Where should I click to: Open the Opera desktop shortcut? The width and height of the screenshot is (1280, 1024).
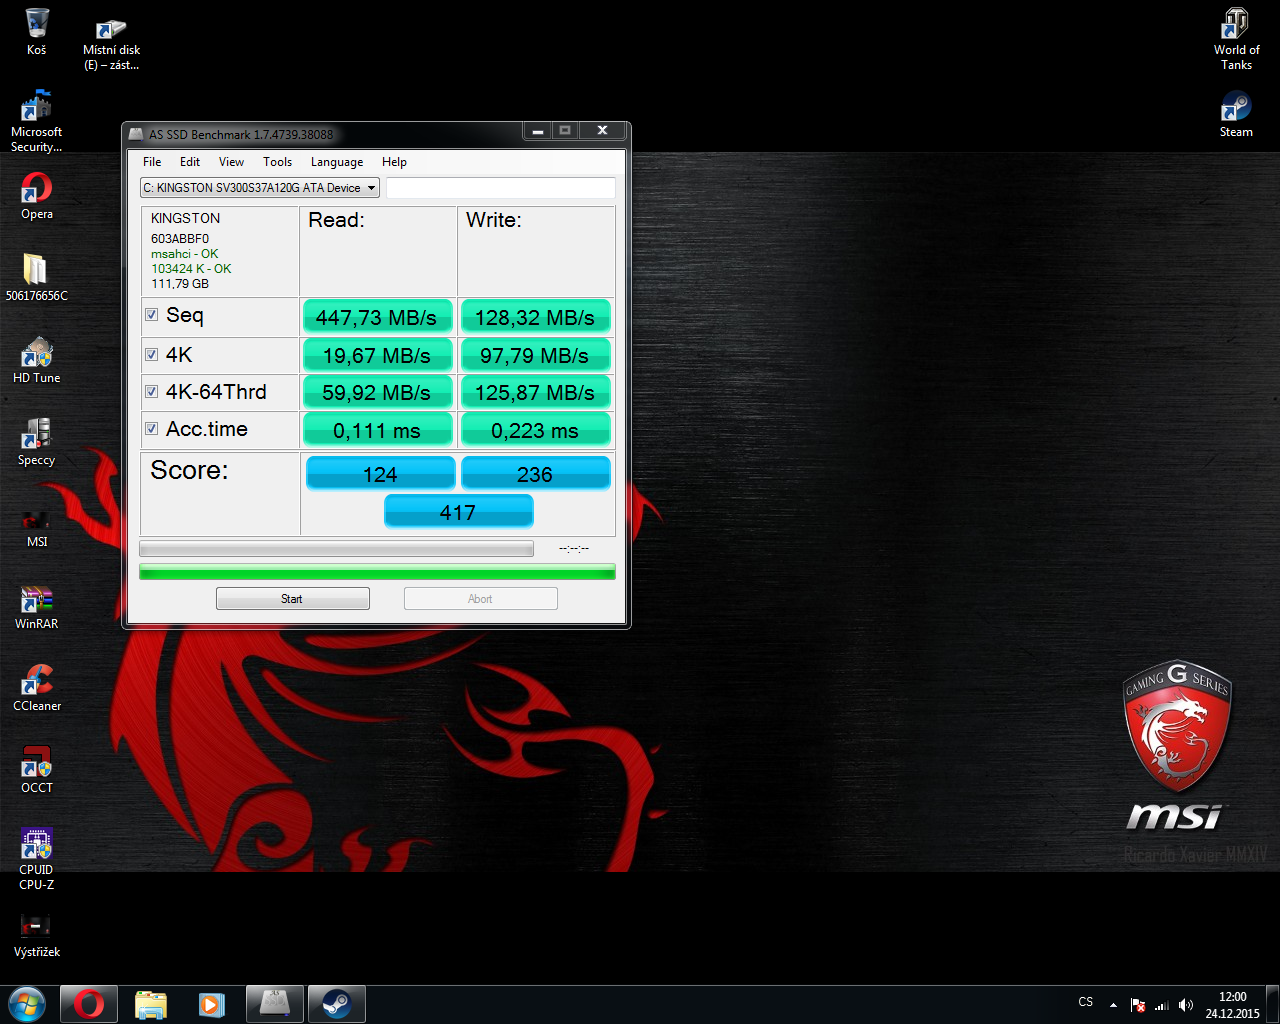coord(37,195)
